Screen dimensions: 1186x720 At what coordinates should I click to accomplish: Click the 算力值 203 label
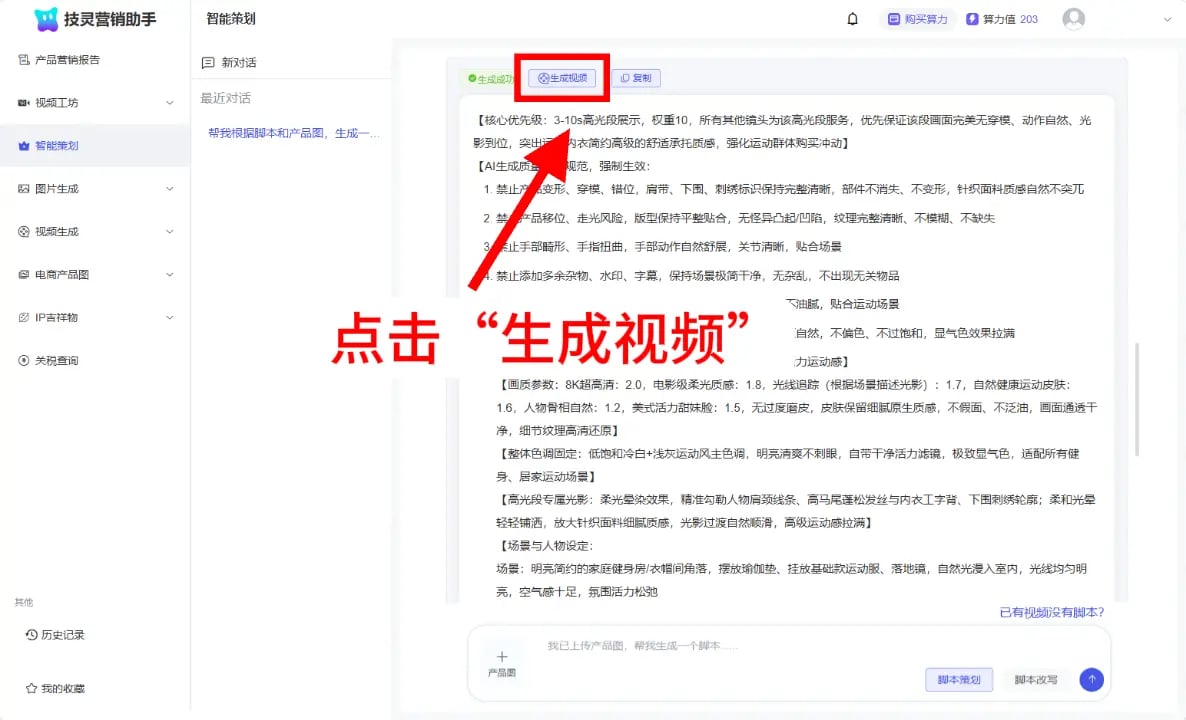coord(1010,19)
